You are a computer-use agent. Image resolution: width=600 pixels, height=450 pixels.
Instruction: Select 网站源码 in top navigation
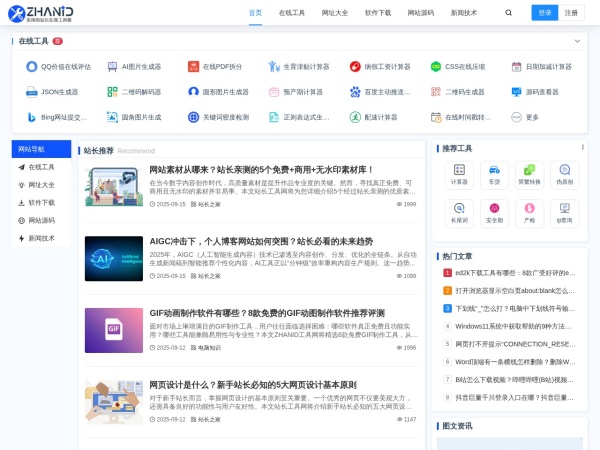(421, 13)
